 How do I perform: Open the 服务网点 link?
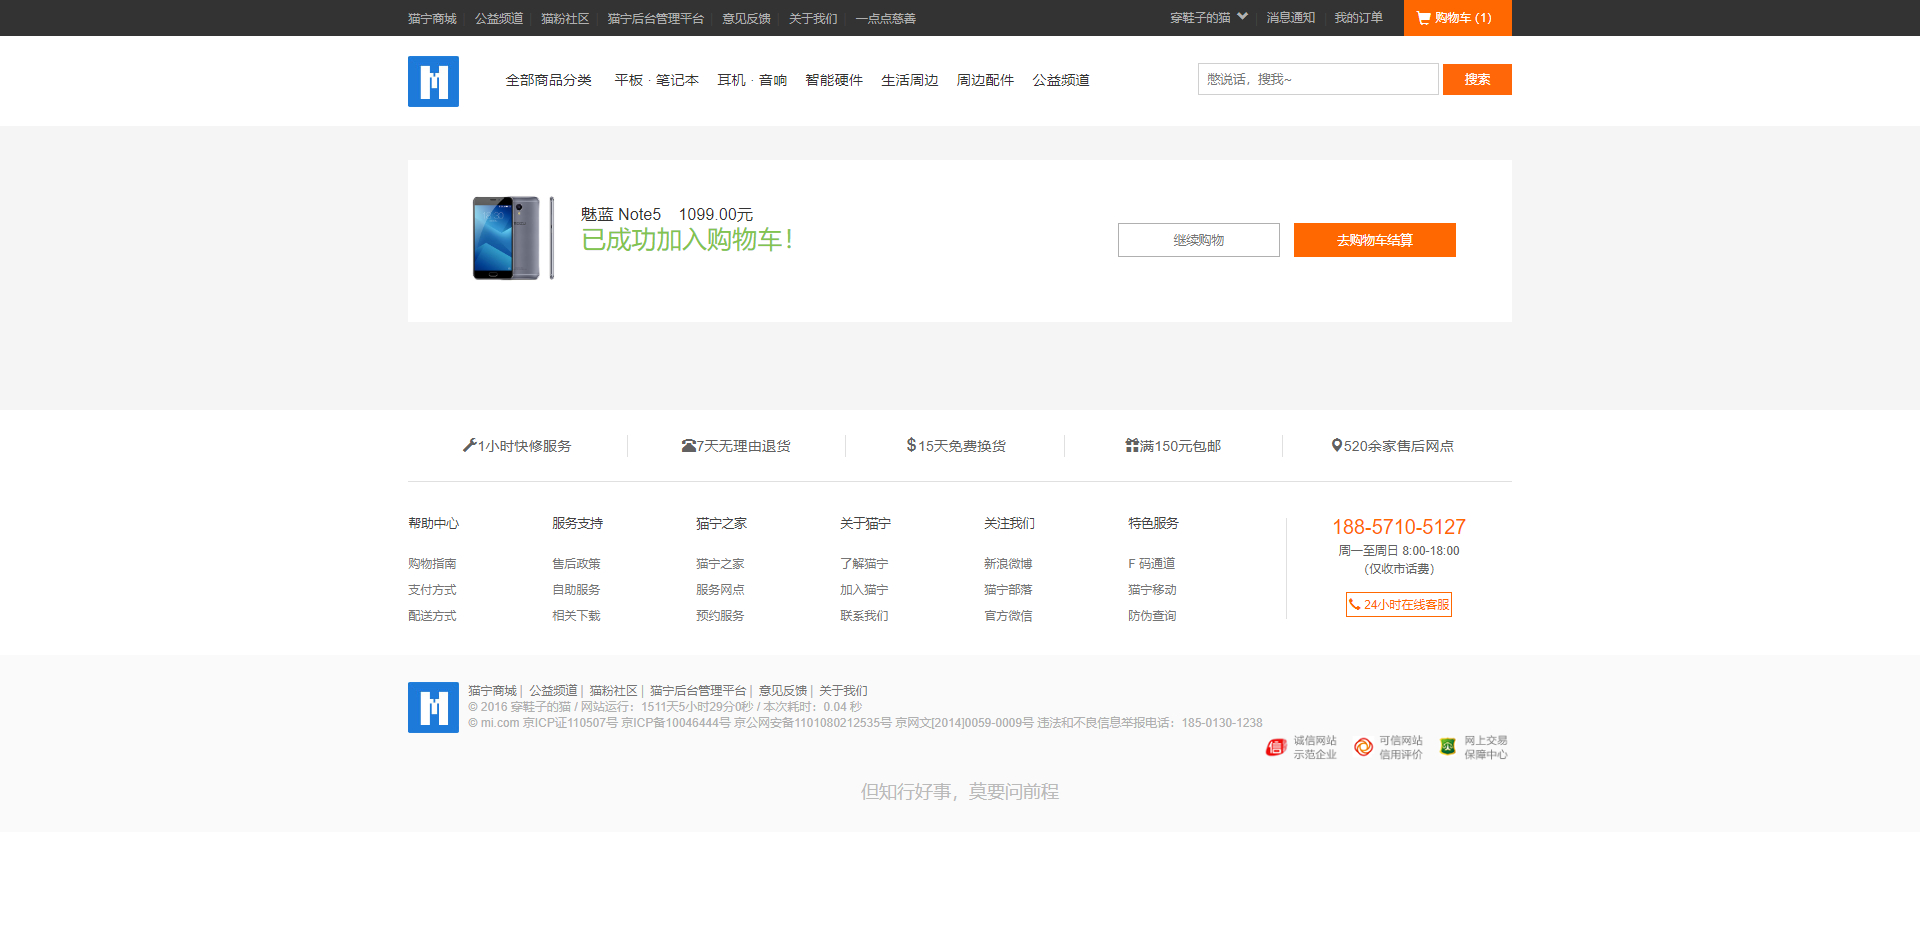click(x=720, y=590)
